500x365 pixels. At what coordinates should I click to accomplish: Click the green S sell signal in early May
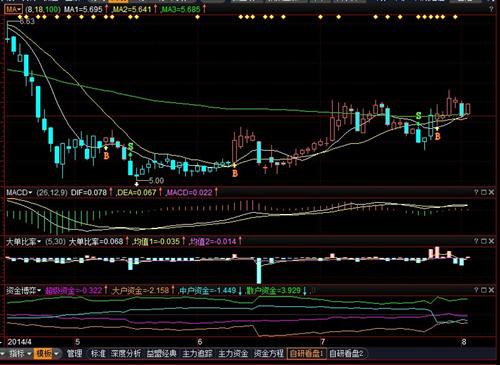point(130,146)
